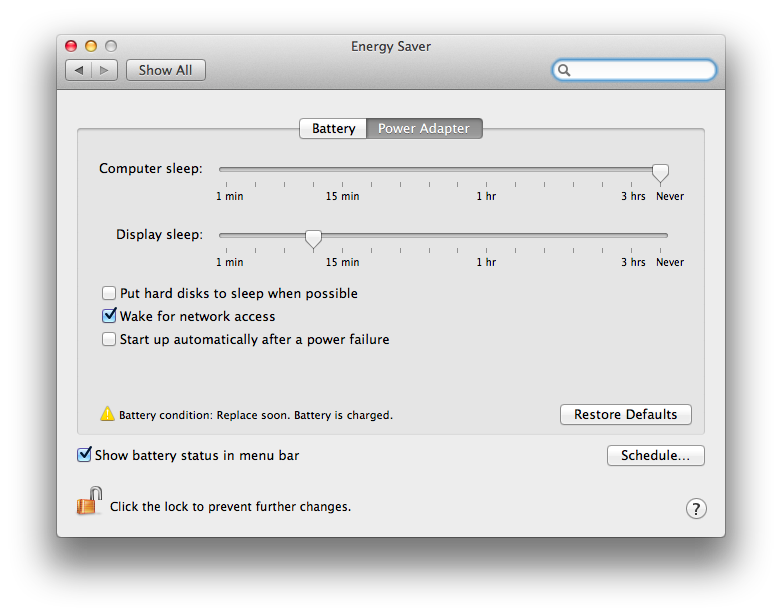Click the Display sleep slider thumb

click(313, 239)
